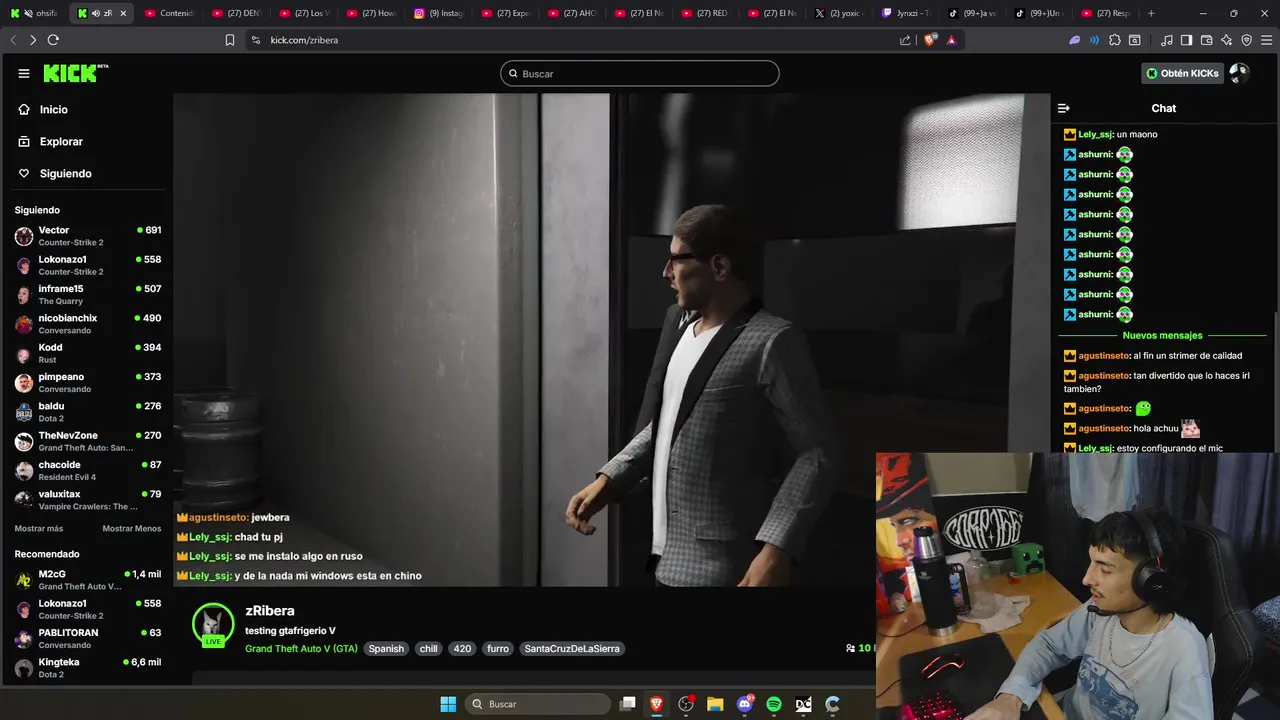Screen dimensions: 1280x720
Task: Click the Spanish tag
Action: [x=386, y=649]
